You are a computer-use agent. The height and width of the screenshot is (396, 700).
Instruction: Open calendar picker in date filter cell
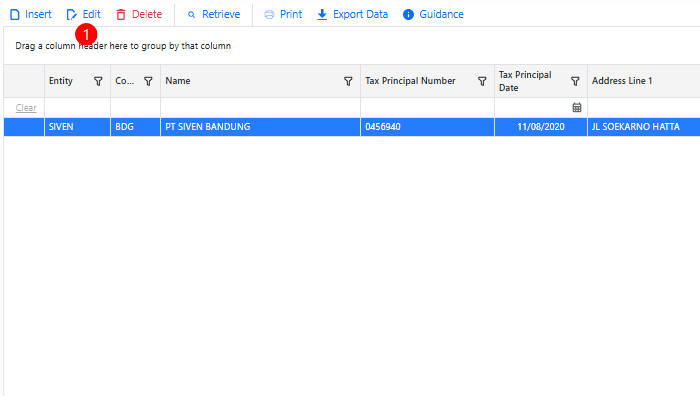[x=577, y=108]
